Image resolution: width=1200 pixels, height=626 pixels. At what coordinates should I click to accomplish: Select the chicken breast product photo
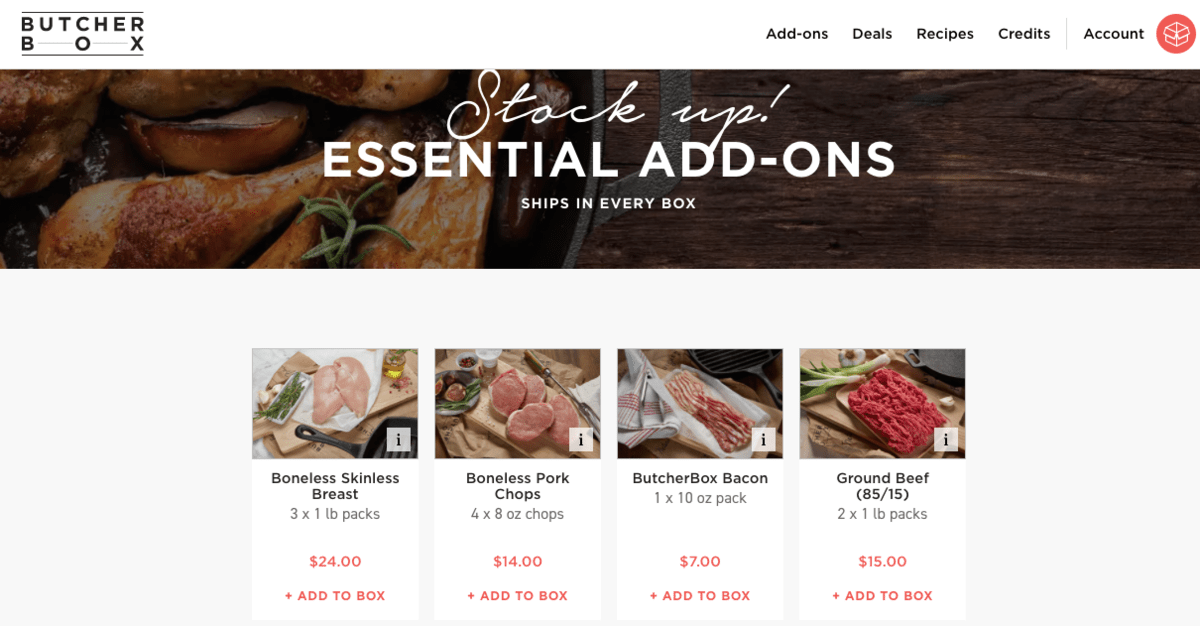335,404
